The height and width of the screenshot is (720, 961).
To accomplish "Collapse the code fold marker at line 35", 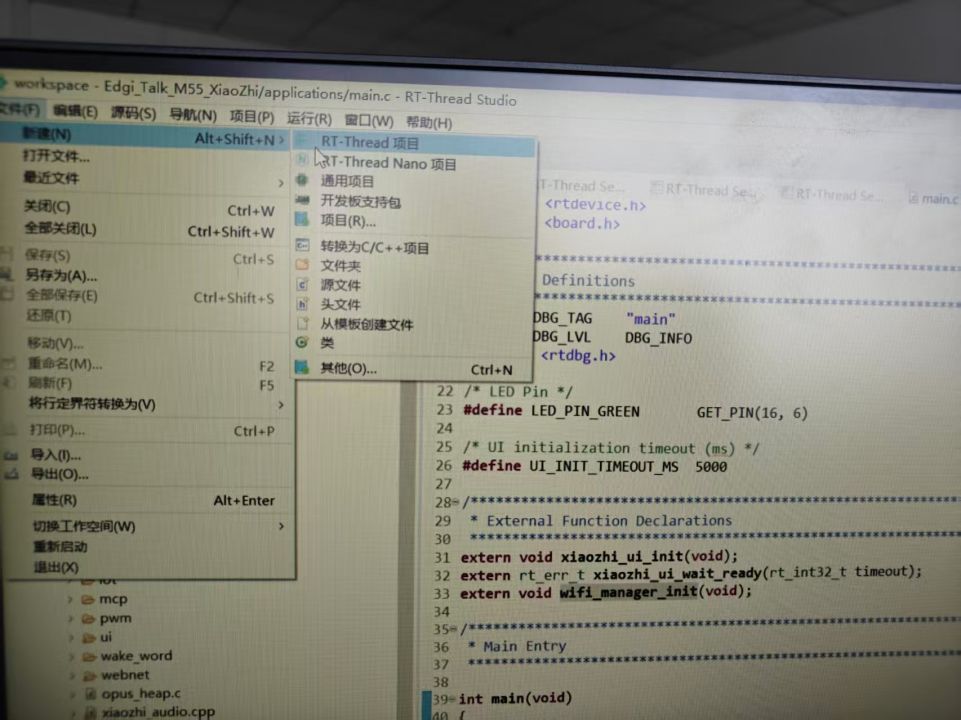I will [454, 630].
